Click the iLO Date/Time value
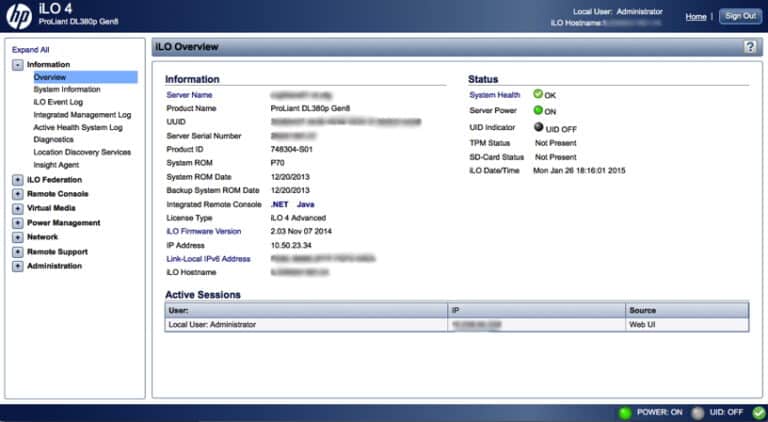The height and width of the screenshot is (422, 768). [x=579, y=171]
